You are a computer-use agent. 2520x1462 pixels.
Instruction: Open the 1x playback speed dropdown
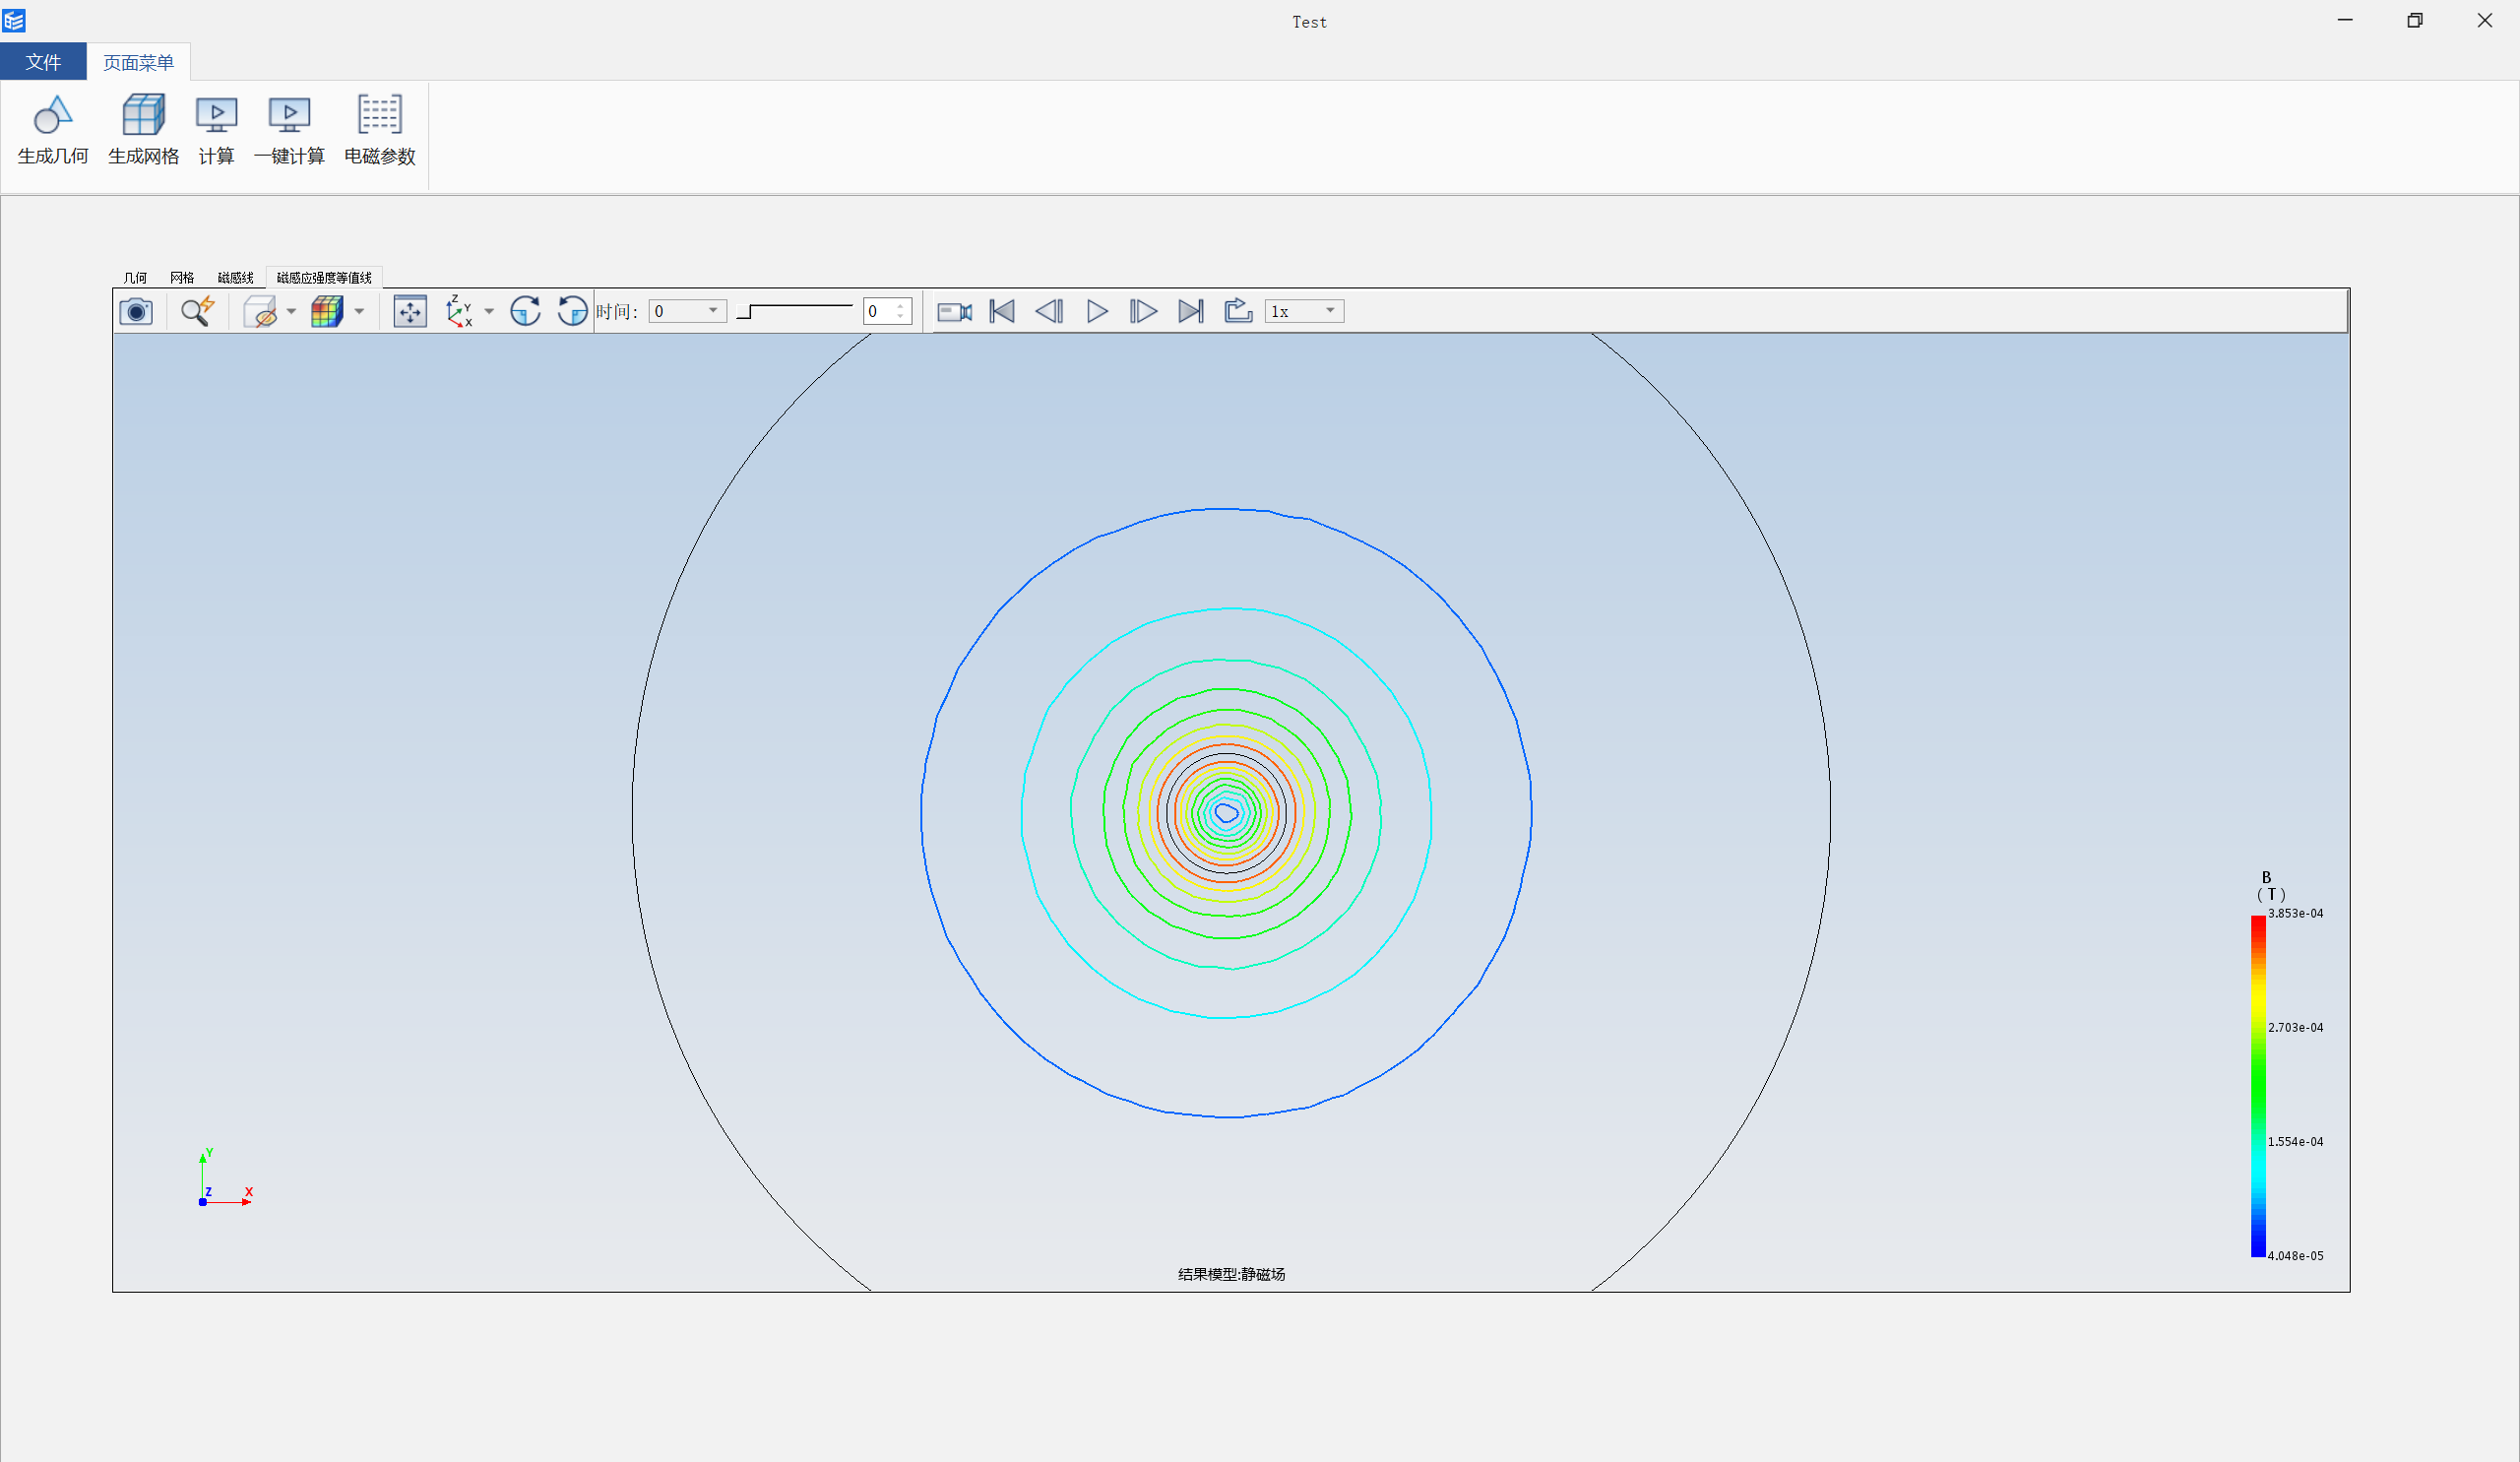point(1304,311)
